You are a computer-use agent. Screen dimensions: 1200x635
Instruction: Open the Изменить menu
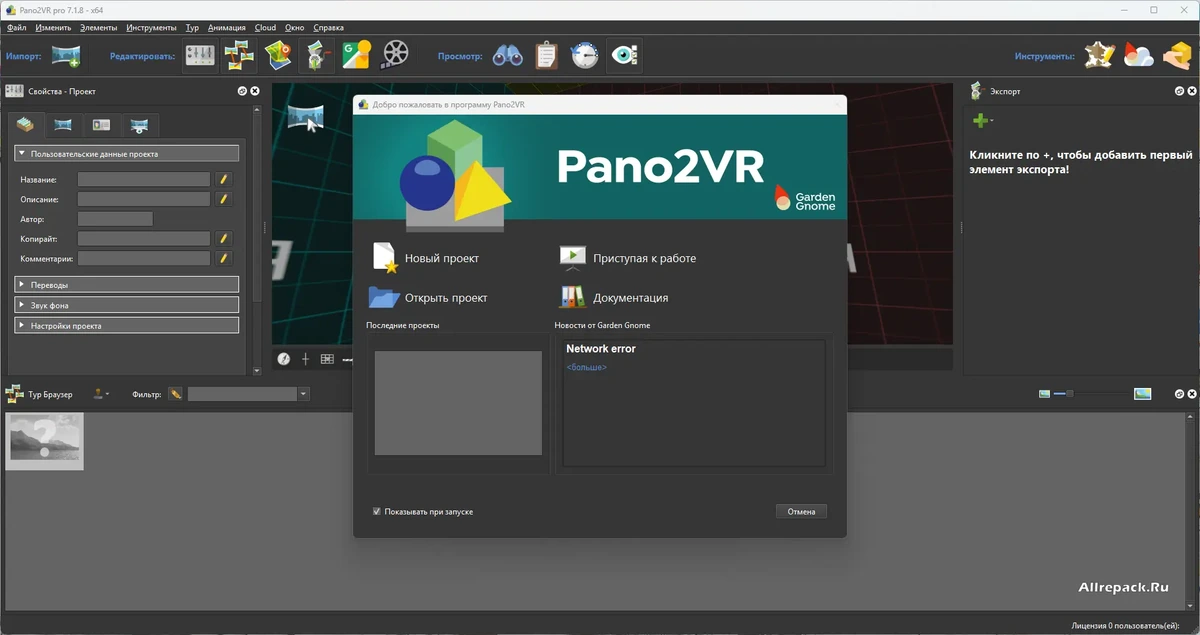tap(53, 28)
